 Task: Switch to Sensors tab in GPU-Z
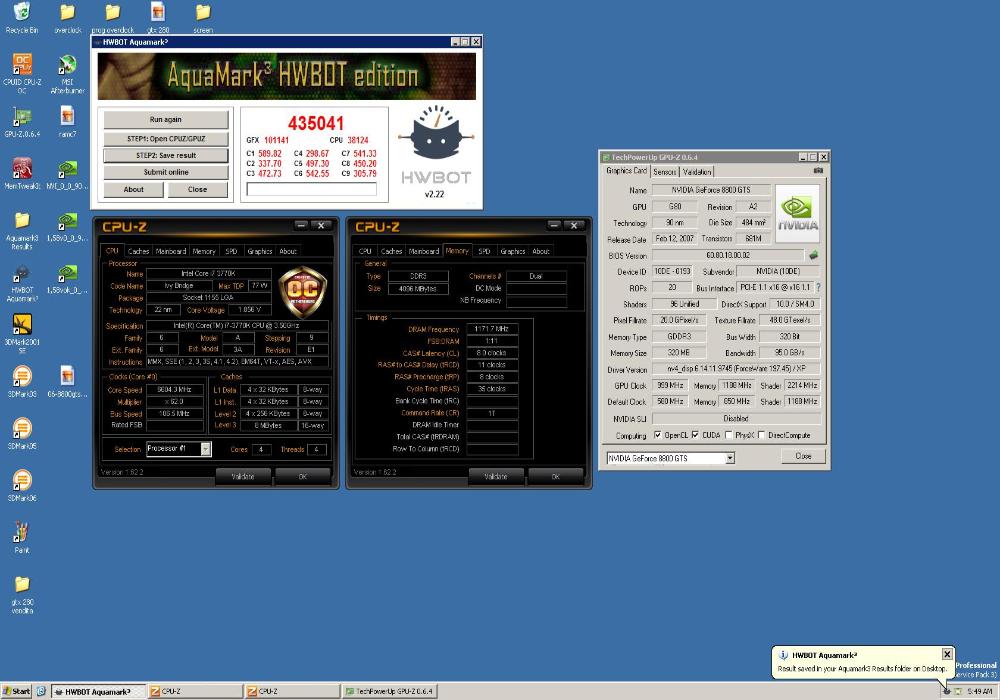coord(665,171)
